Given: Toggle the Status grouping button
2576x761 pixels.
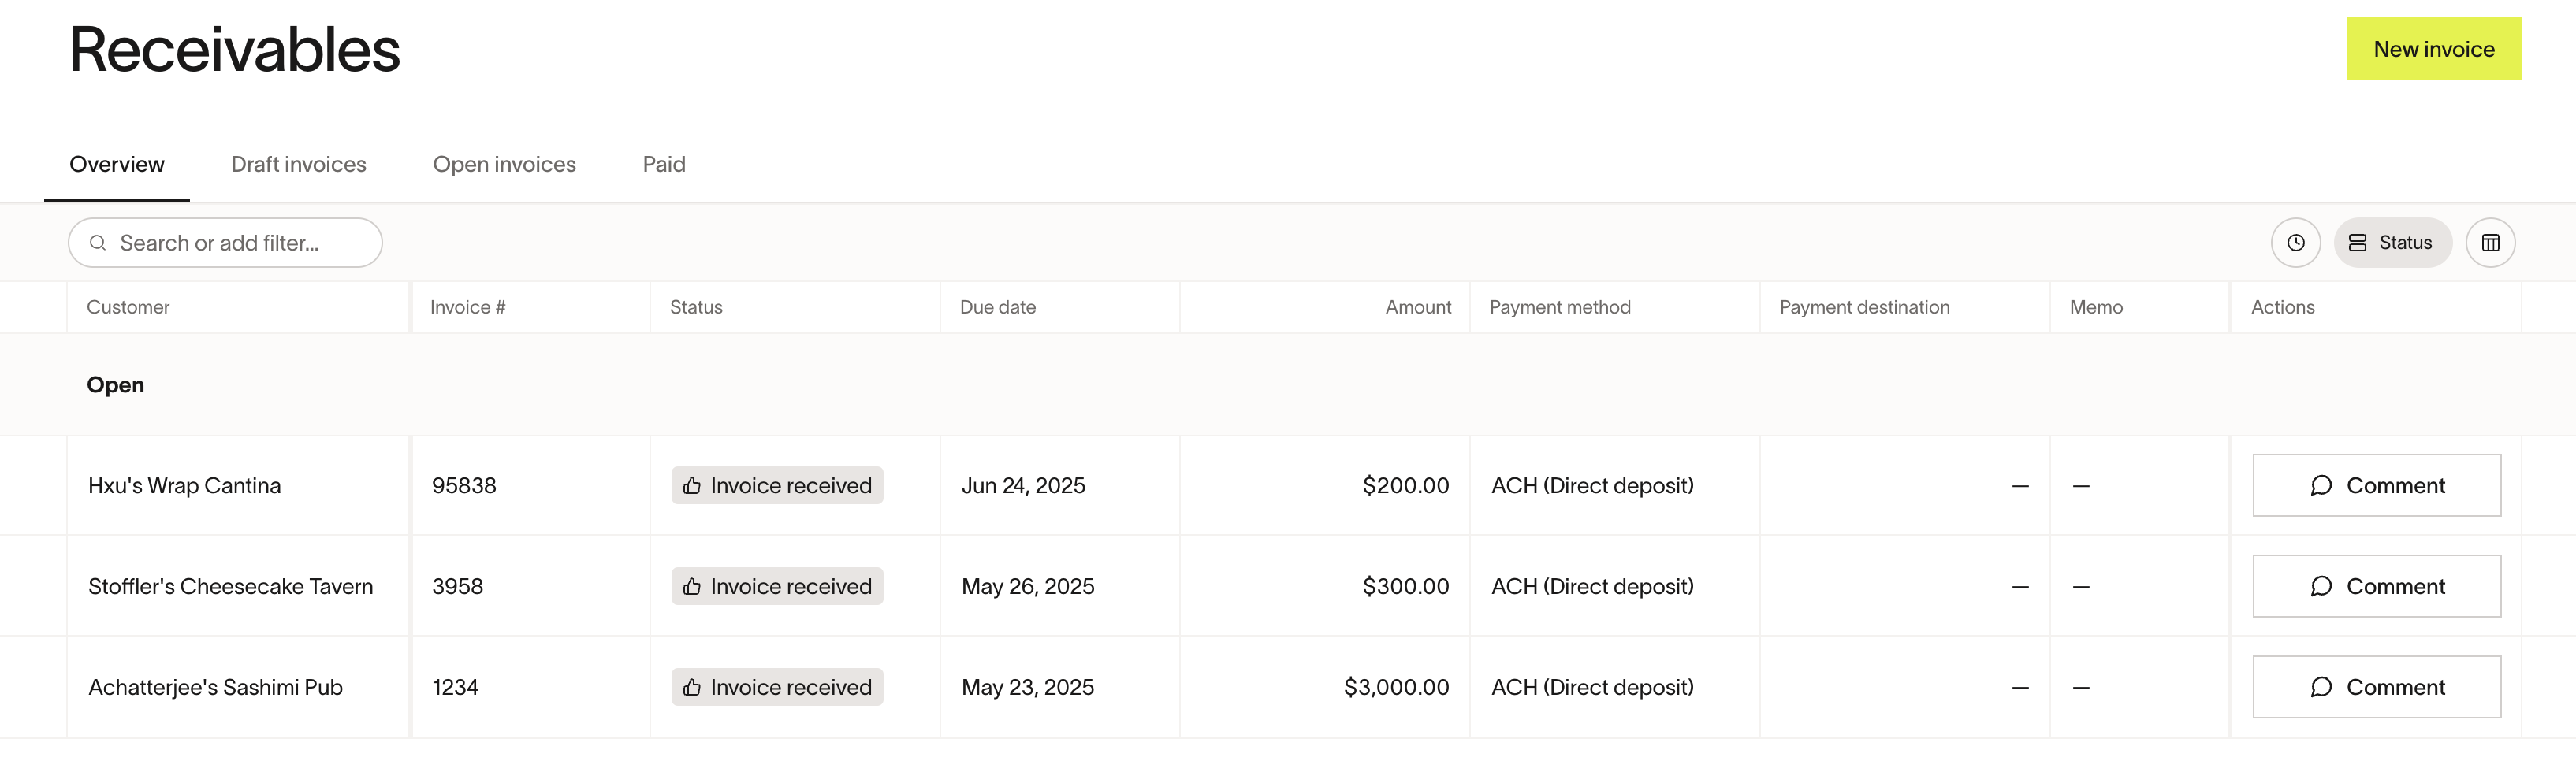Looking at the screenshot, I should tap(2391, 243).
